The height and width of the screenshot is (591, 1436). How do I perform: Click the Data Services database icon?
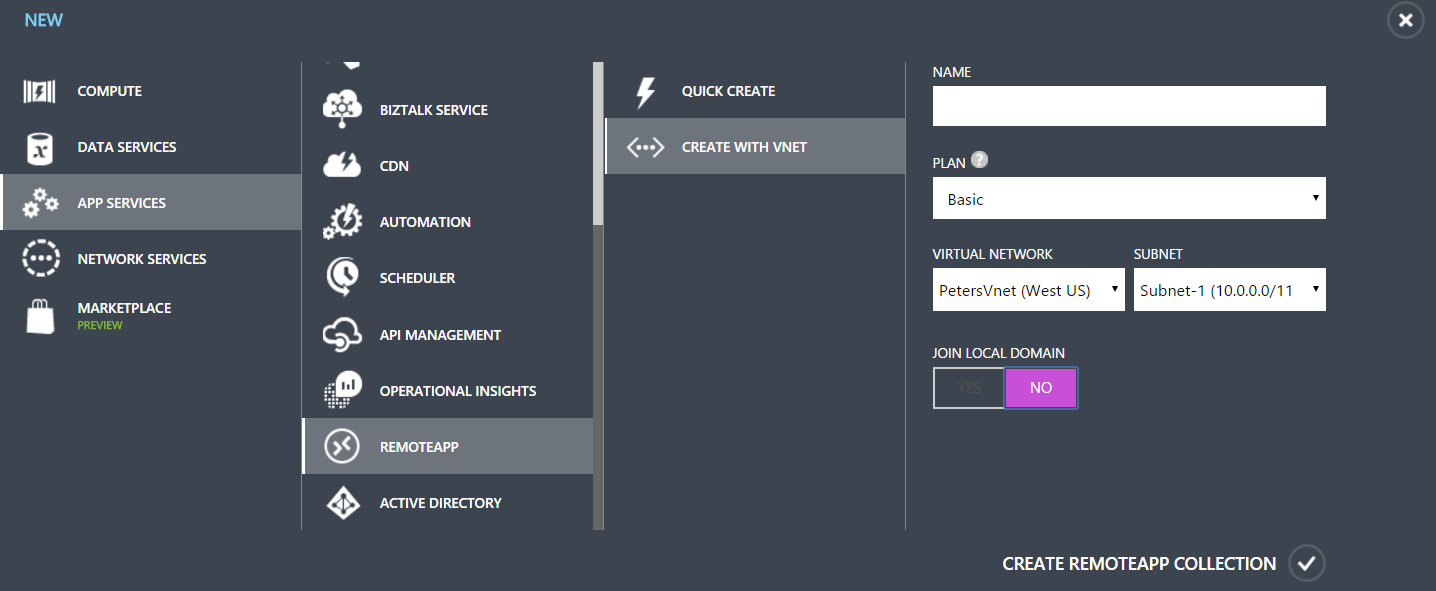coord(40,147)
